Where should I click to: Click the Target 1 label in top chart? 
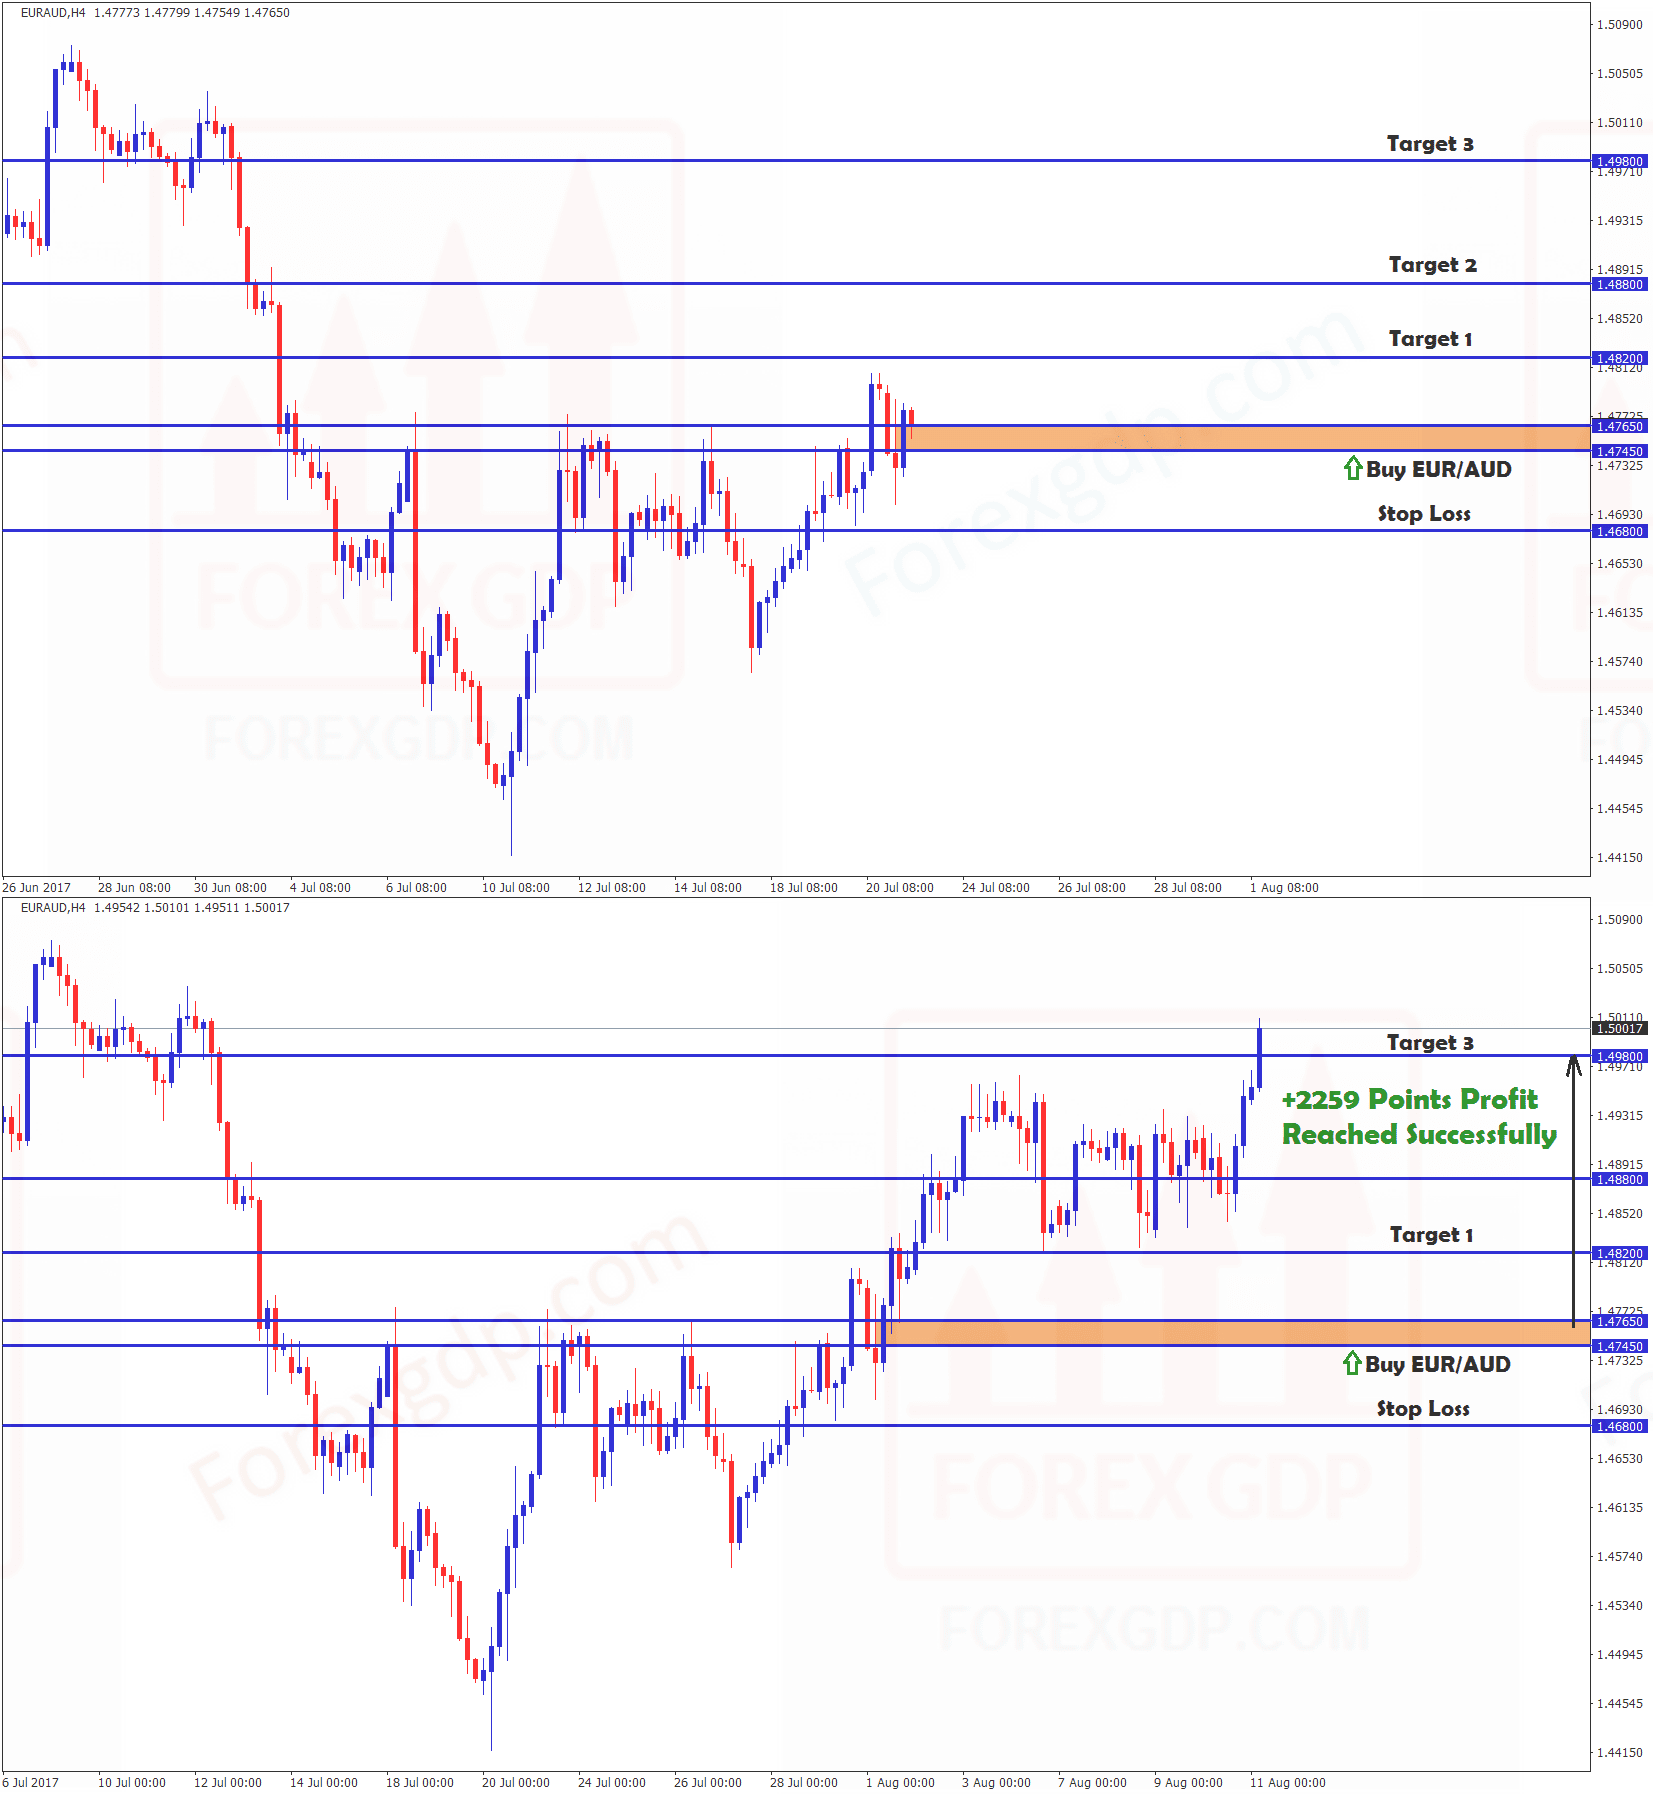[1430, 339]
